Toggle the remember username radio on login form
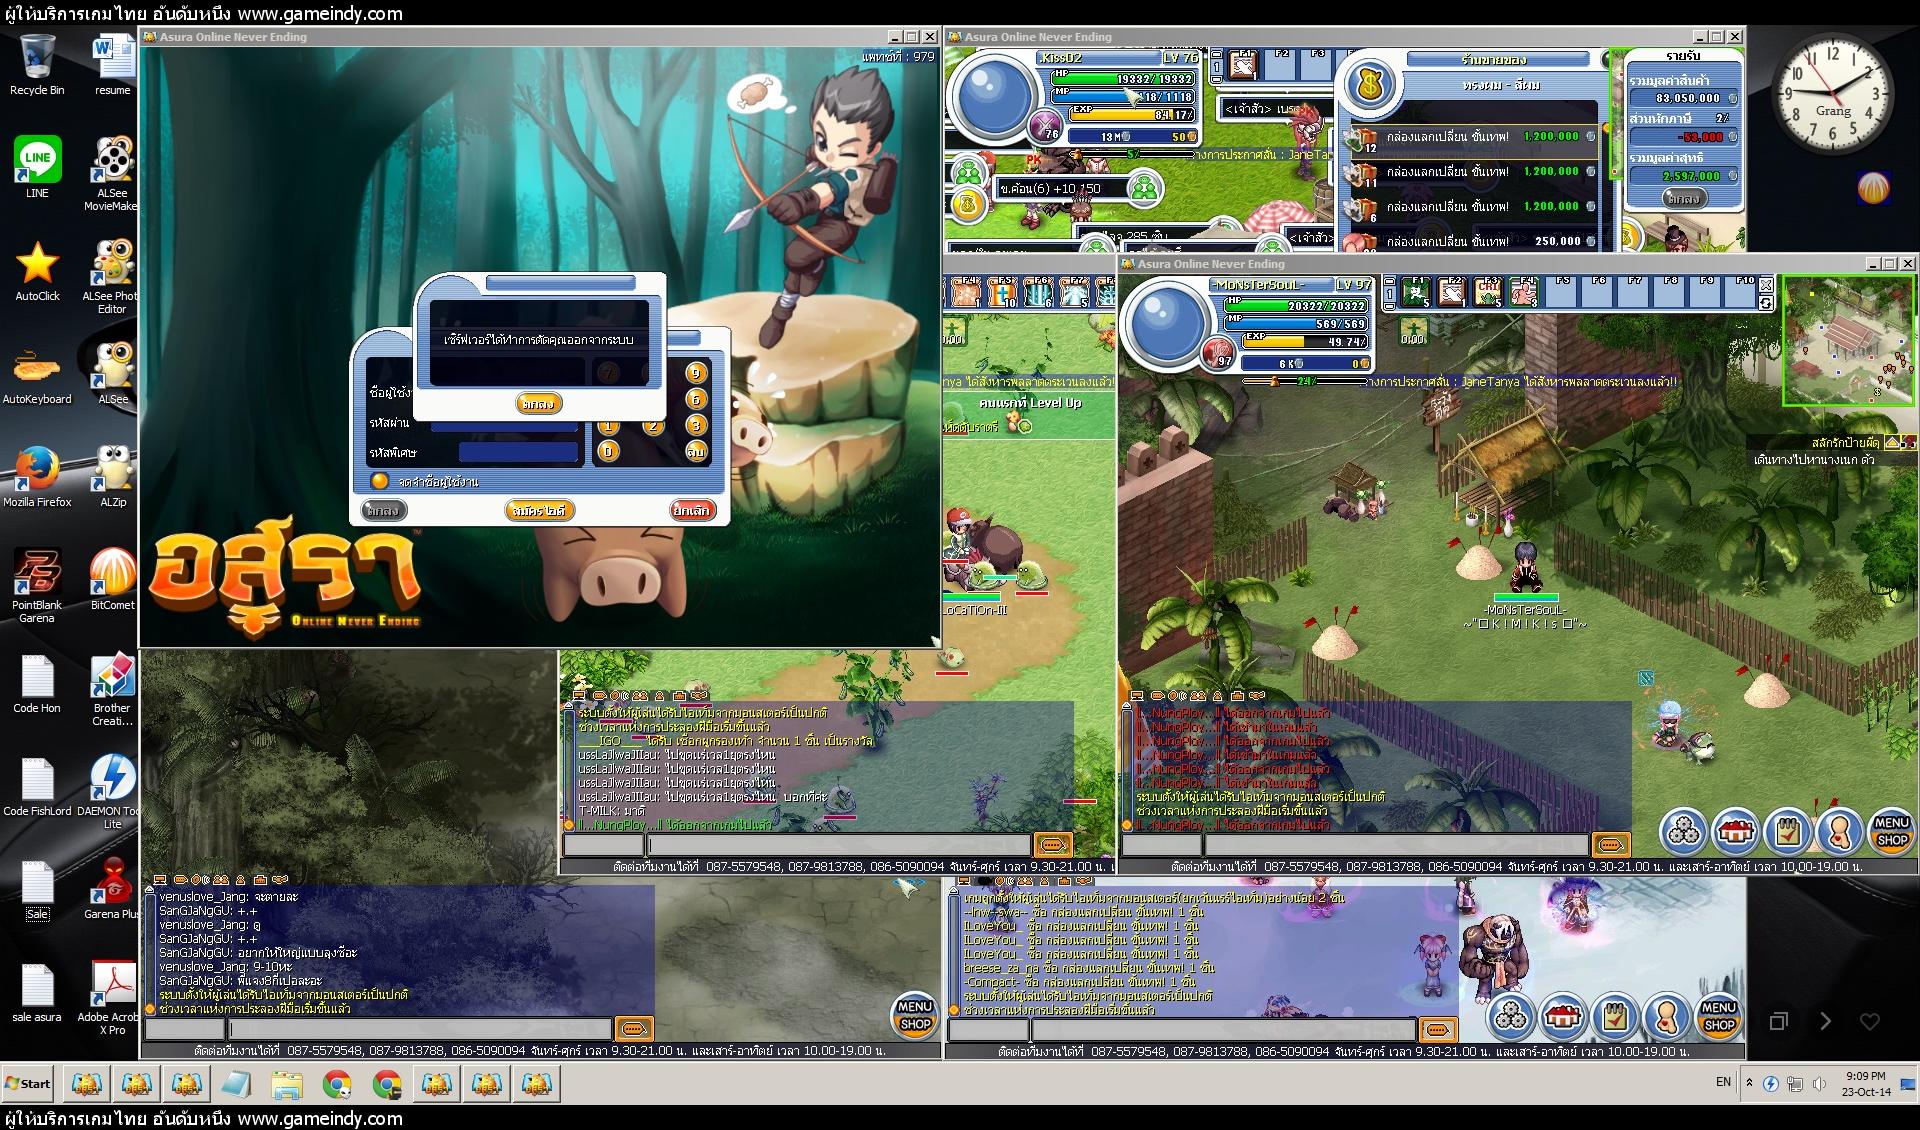1920x1130 pixels. (x=379, y=481)
